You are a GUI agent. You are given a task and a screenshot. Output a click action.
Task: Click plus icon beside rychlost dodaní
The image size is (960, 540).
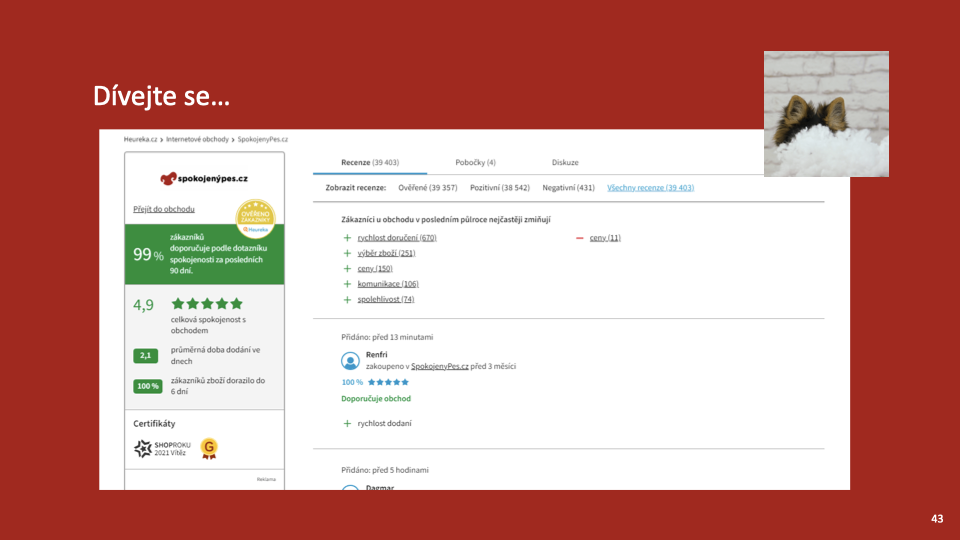click(x=347, y=423)
